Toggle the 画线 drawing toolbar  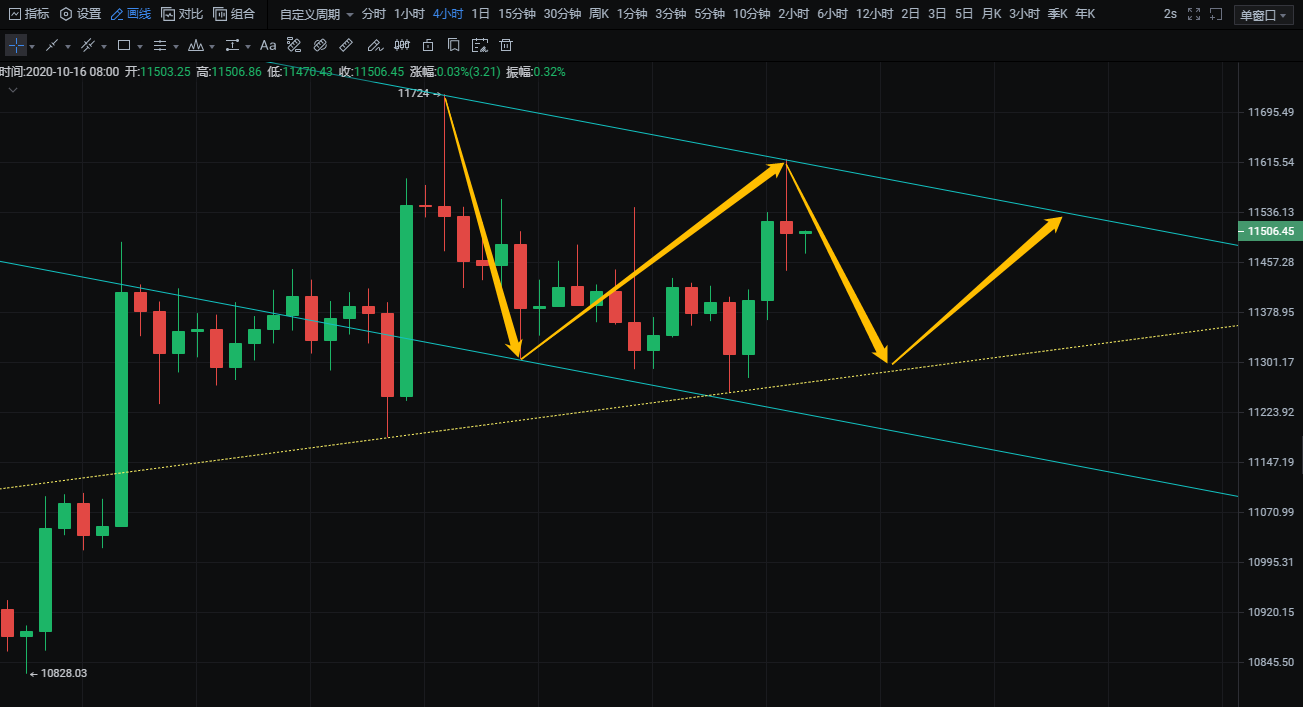[x=130, y=14]
